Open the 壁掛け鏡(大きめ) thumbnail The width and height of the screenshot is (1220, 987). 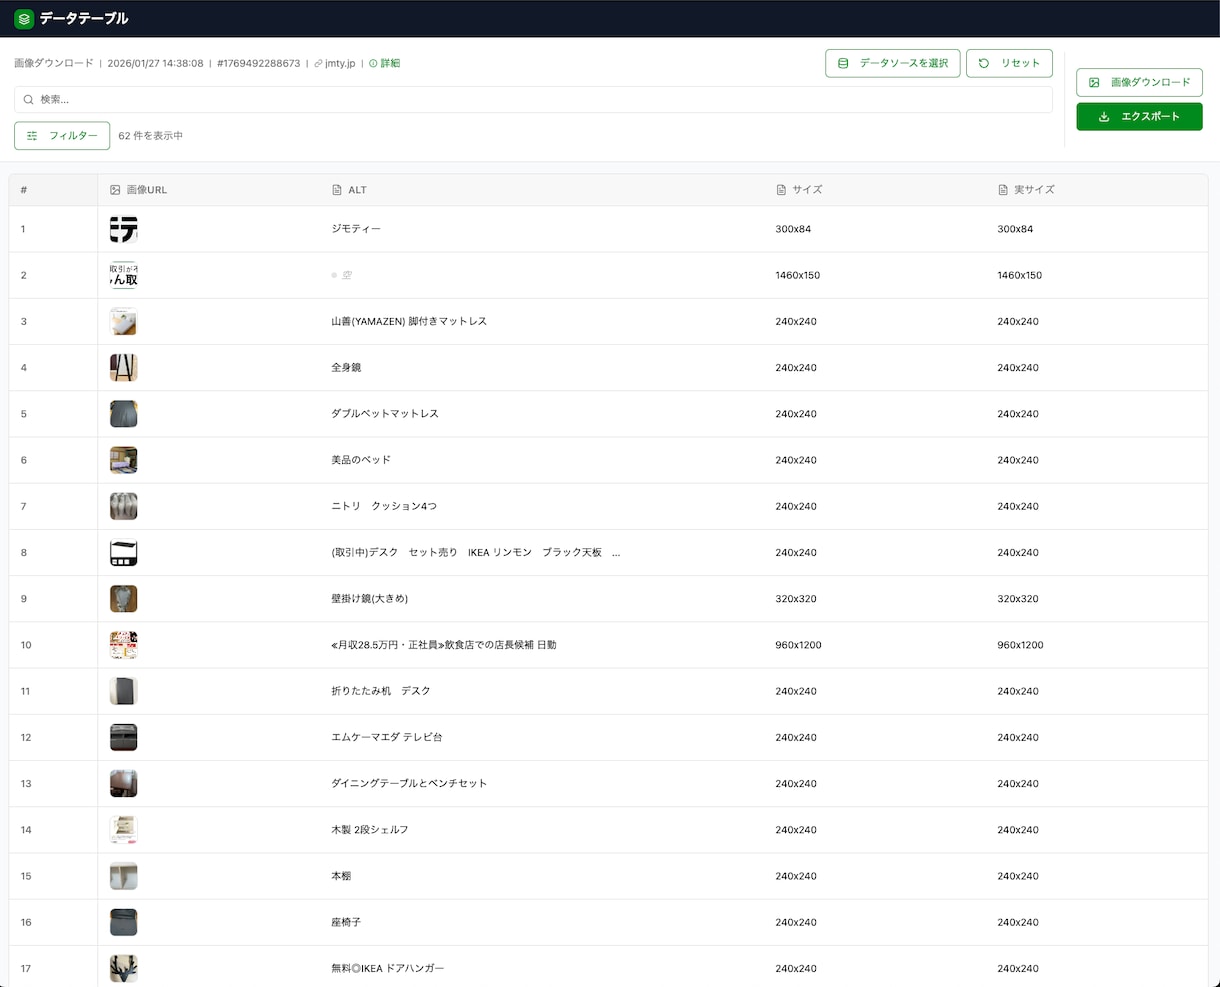point(123,598)
